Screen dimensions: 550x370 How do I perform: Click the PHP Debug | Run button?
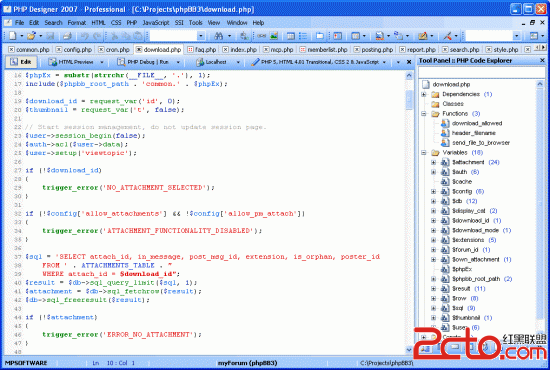click(148, 62)
